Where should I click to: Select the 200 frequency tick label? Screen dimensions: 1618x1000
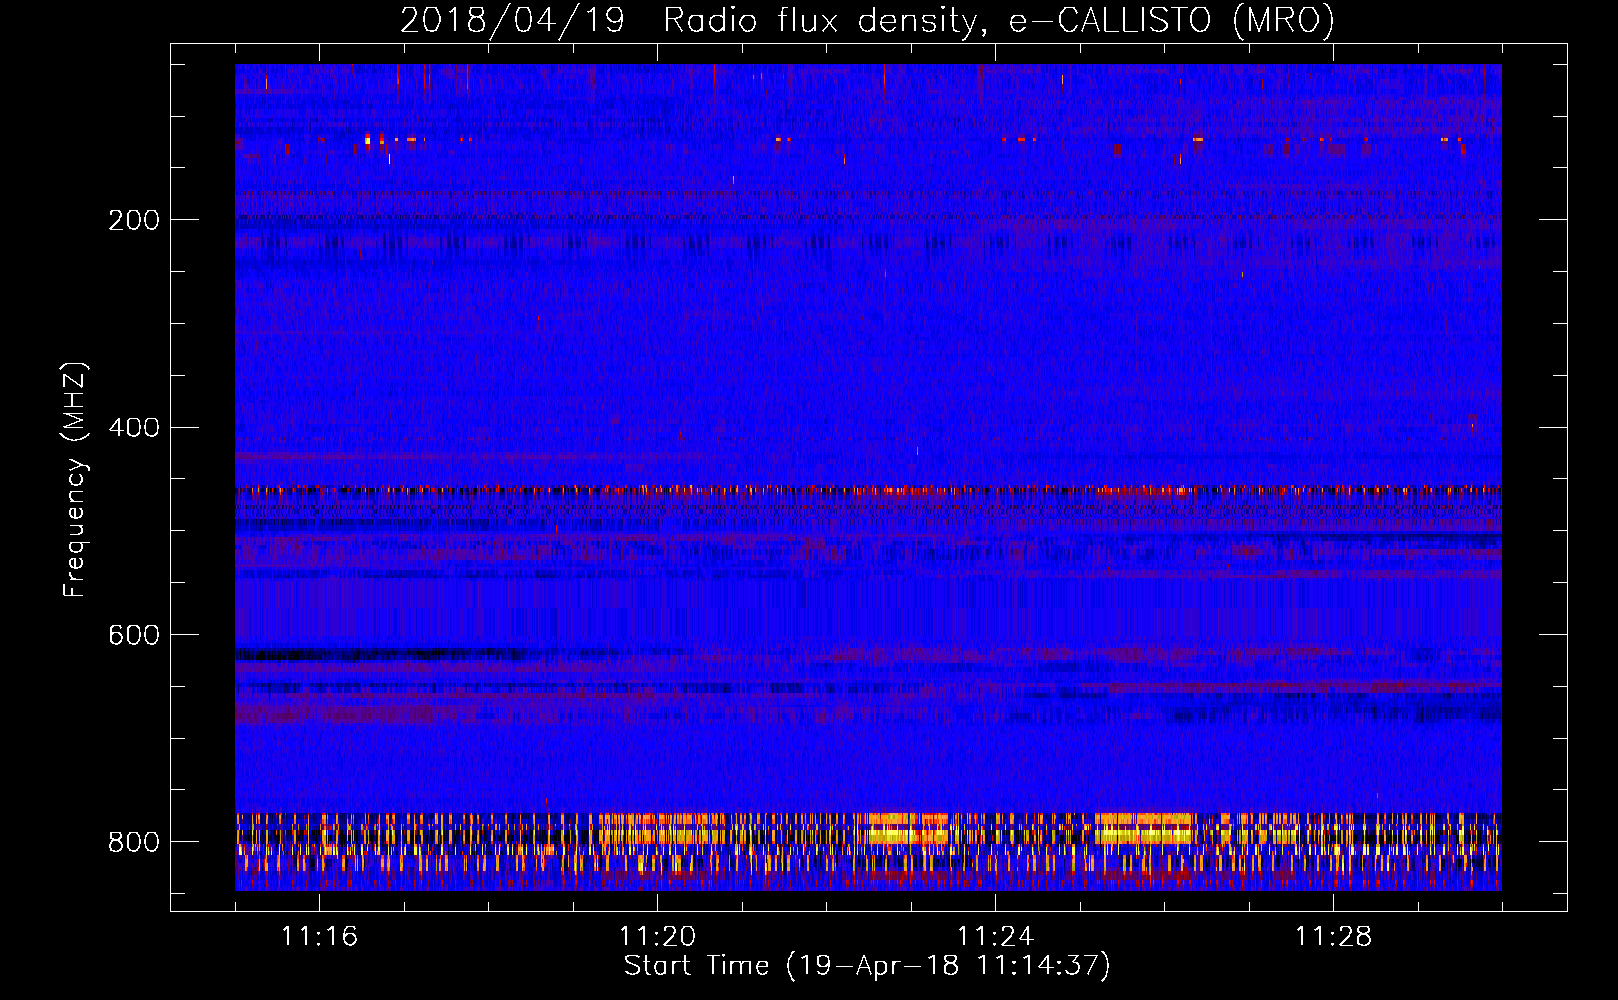(x=134, y=220)
